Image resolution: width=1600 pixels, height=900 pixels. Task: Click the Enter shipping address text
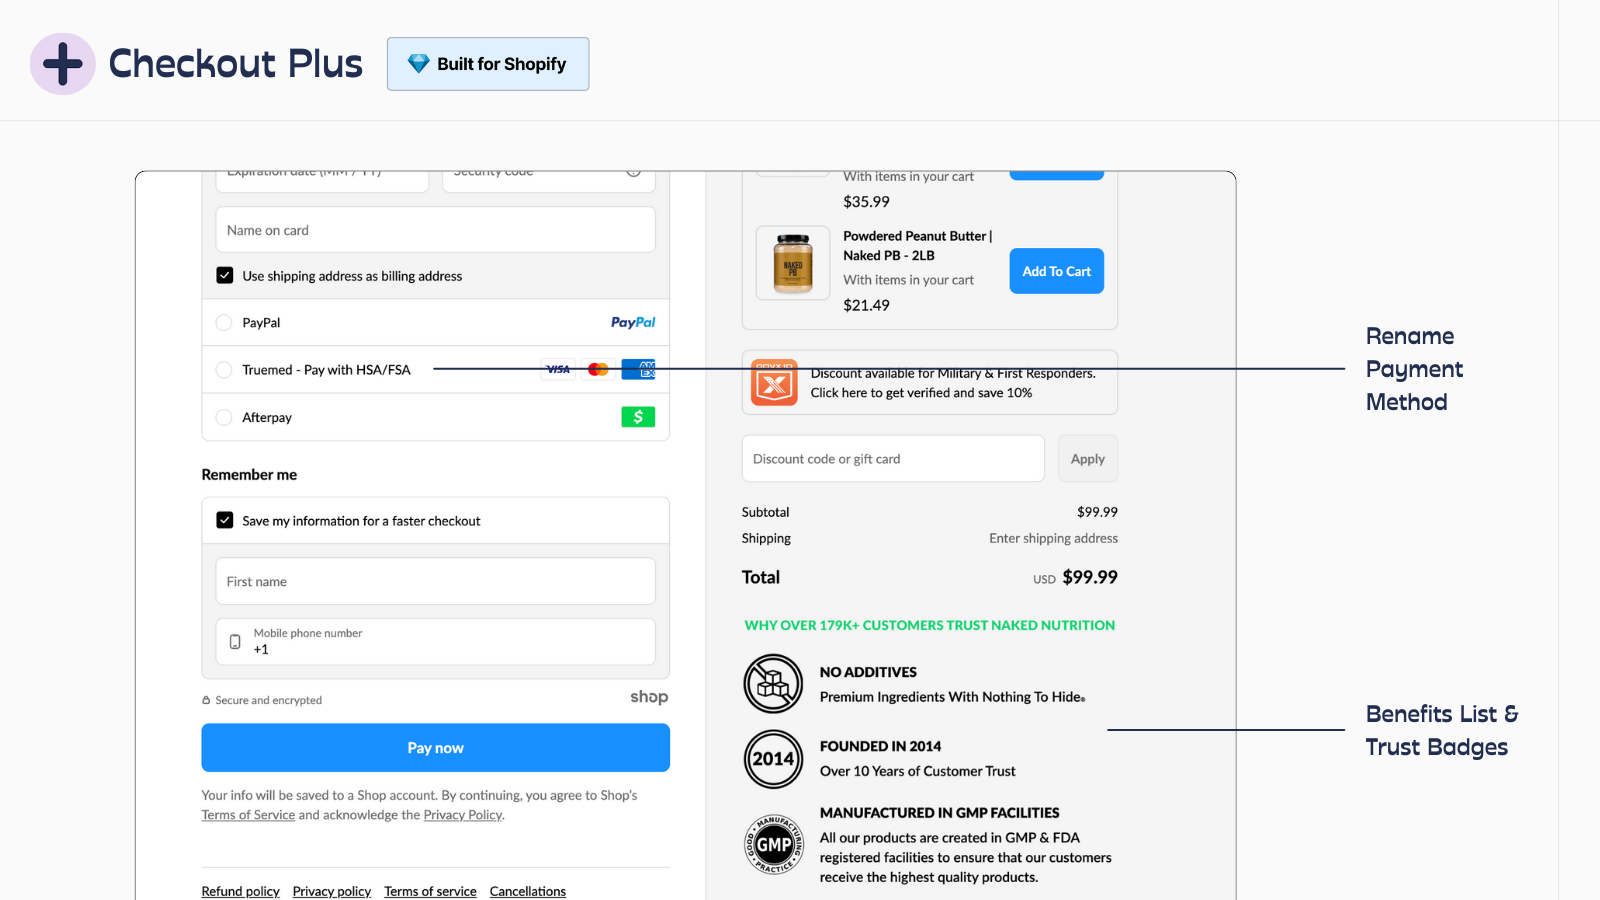point(1054,538)
